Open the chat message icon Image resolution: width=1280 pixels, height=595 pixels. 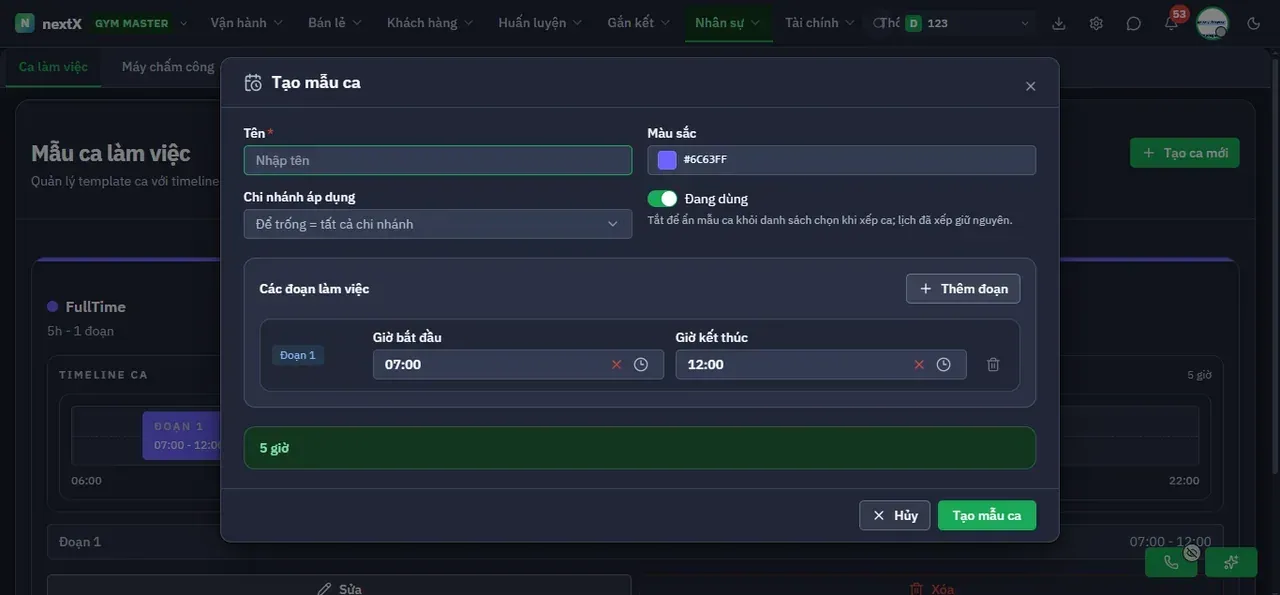[x=1133, y=23]
